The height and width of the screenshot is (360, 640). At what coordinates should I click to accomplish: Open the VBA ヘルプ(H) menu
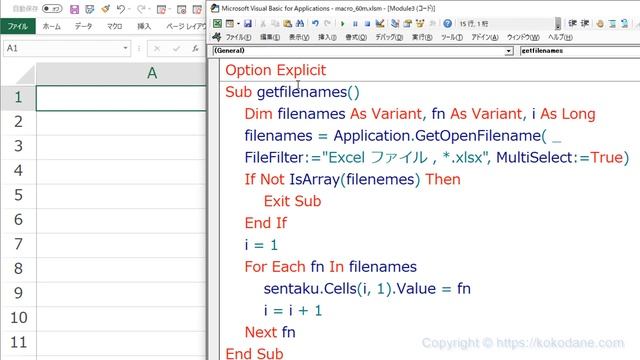(560, 37)
